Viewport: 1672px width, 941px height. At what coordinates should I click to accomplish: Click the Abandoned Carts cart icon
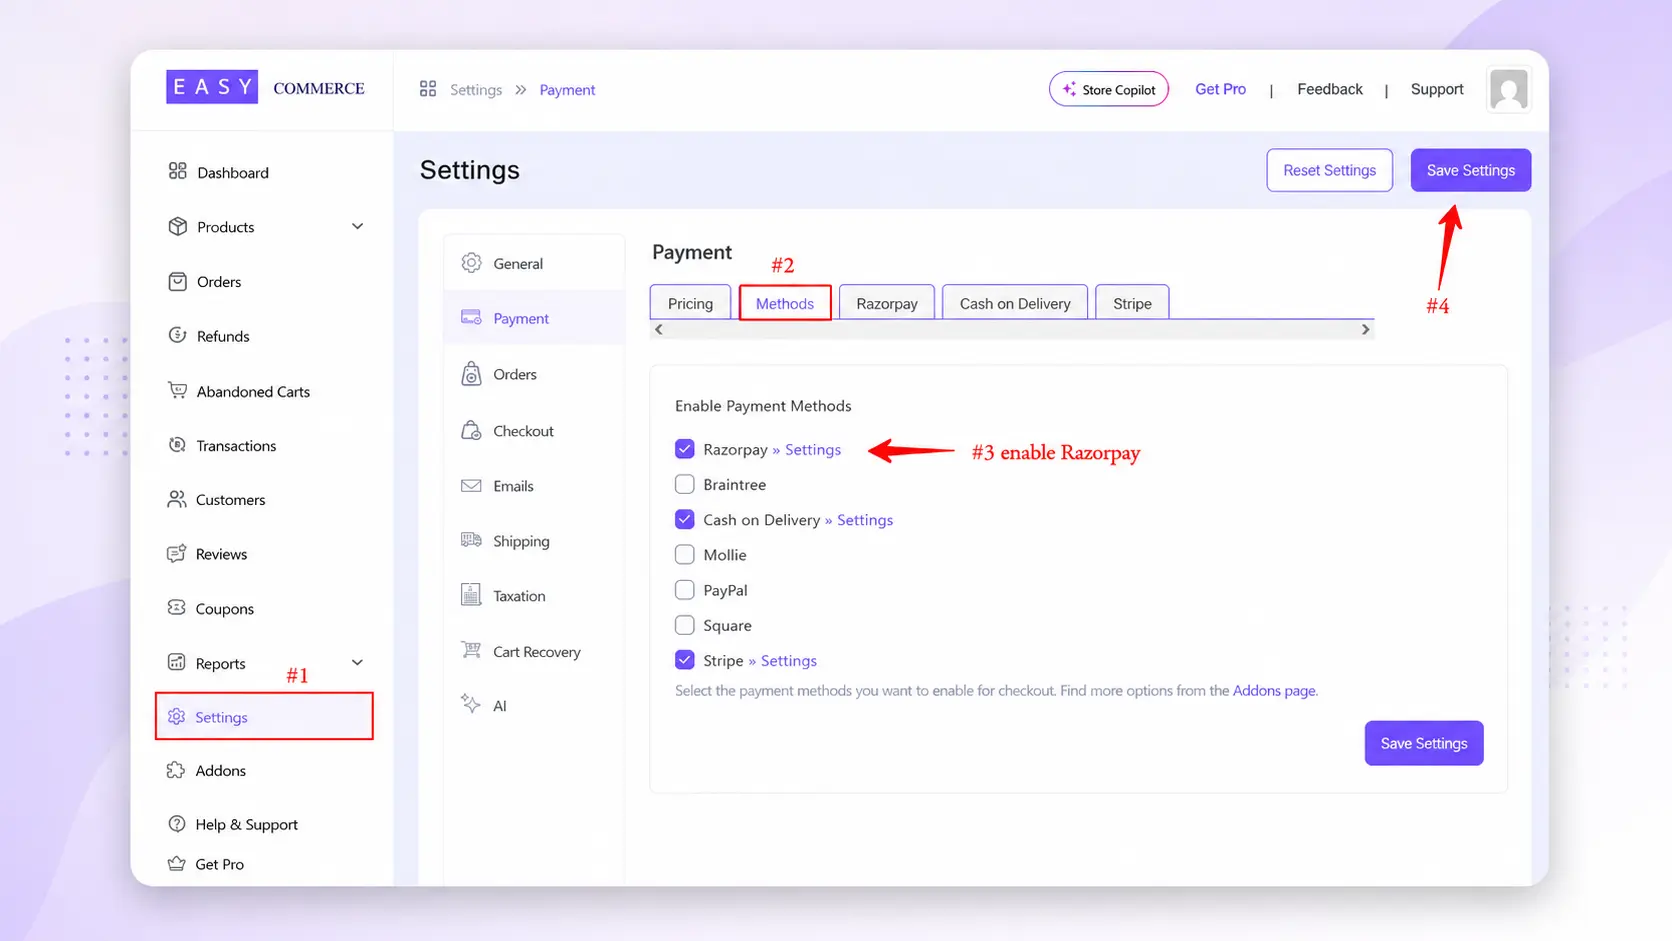click(178, 390)
